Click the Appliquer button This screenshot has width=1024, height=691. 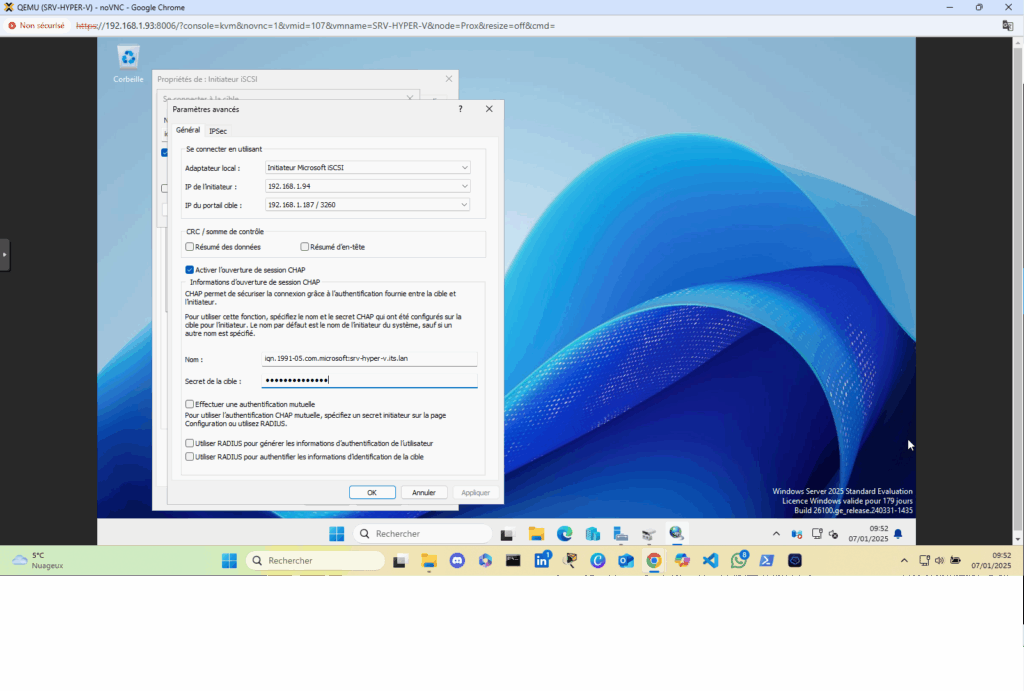click(475, 492)
